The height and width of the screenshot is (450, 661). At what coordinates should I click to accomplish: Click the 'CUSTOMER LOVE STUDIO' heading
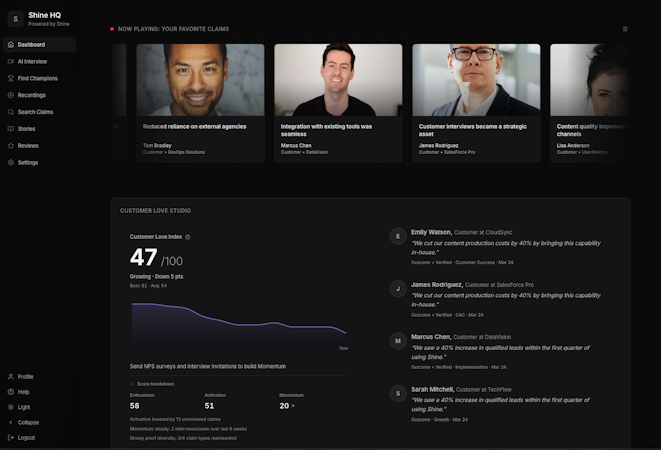tap(156, 210)
